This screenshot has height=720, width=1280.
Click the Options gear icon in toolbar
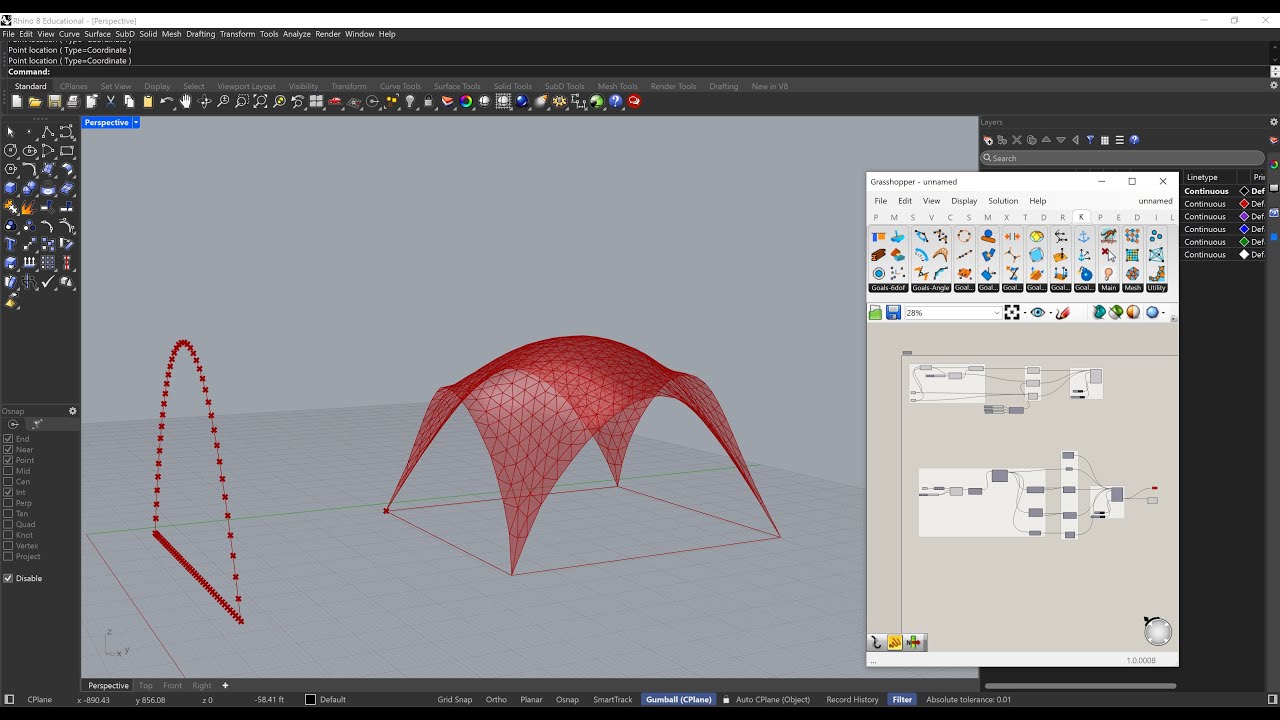point(559,101)
